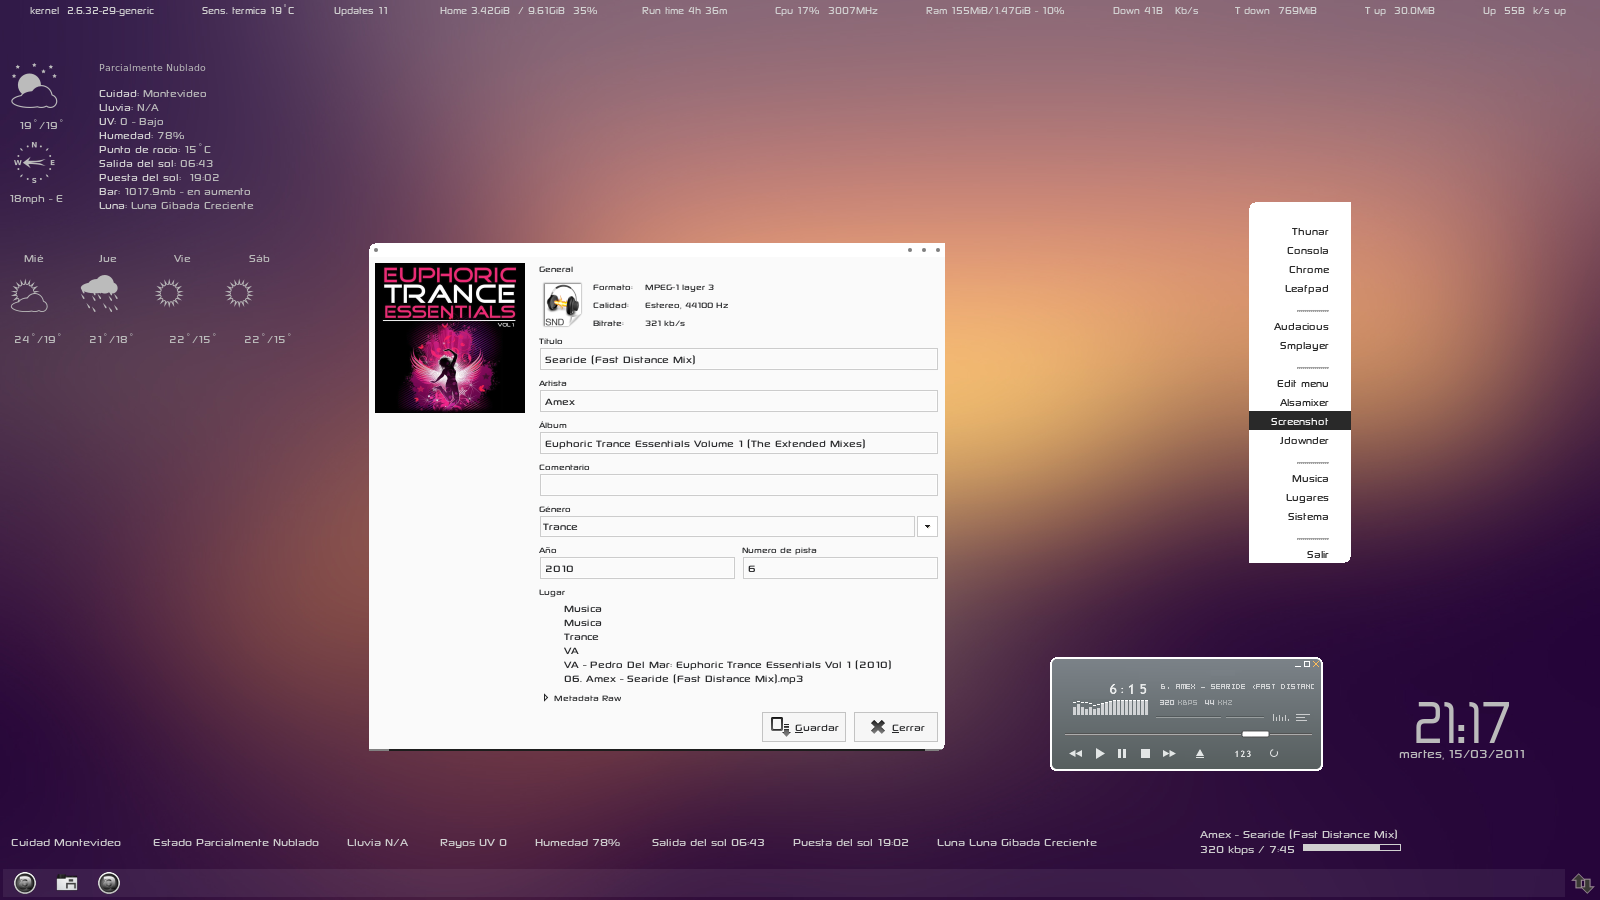Click the eject icon in the player
Screen dimensions: 1600x900
pos(1200,754)
